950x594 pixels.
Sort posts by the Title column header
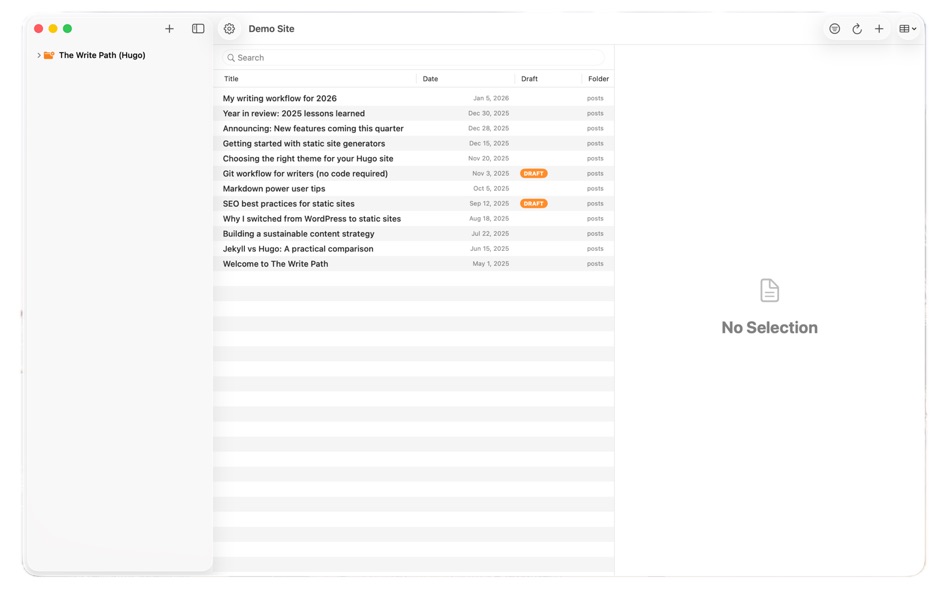click(233, 78)
